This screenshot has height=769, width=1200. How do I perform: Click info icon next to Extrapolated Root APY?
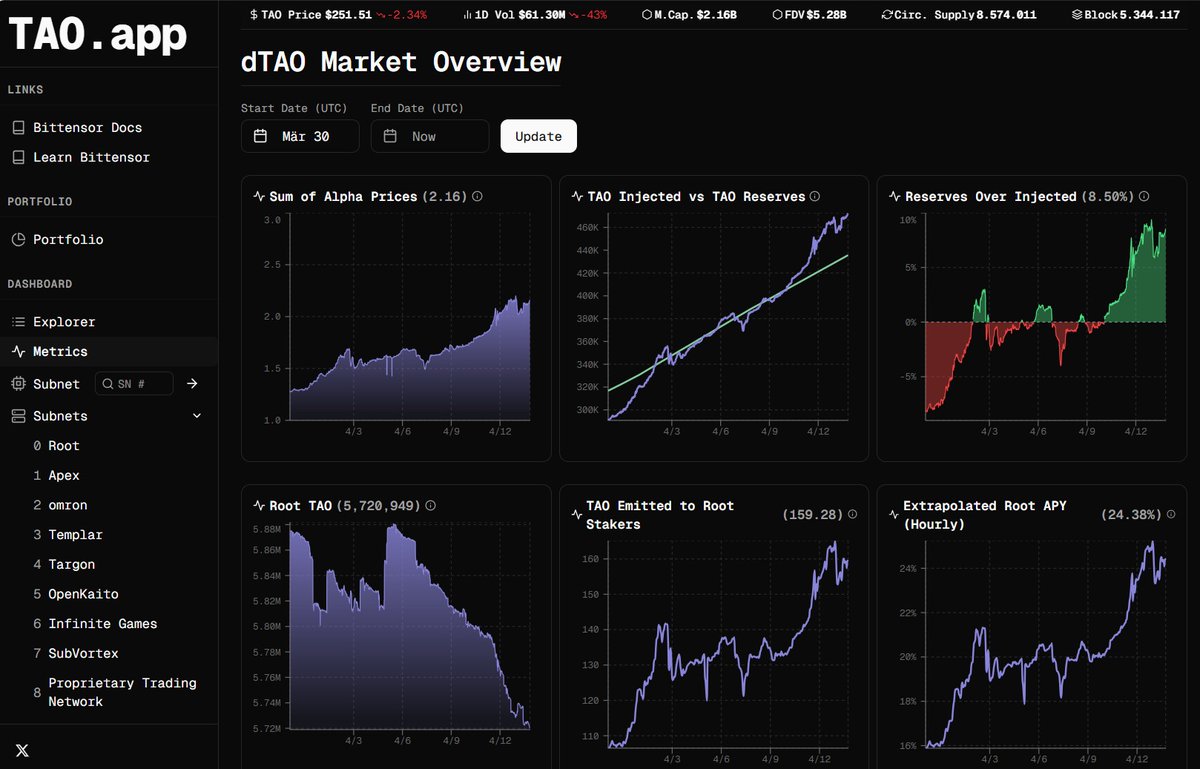pos(1171,514)
